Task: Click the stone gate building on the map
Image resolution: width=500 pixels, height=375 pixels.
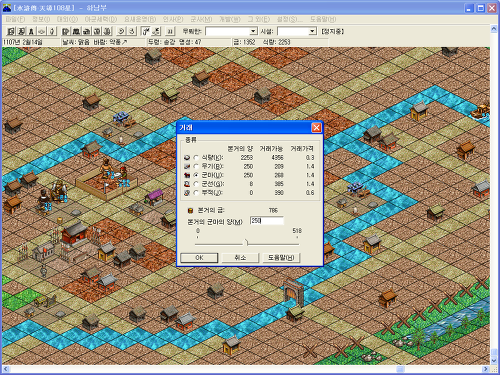Action: point(294,292)
